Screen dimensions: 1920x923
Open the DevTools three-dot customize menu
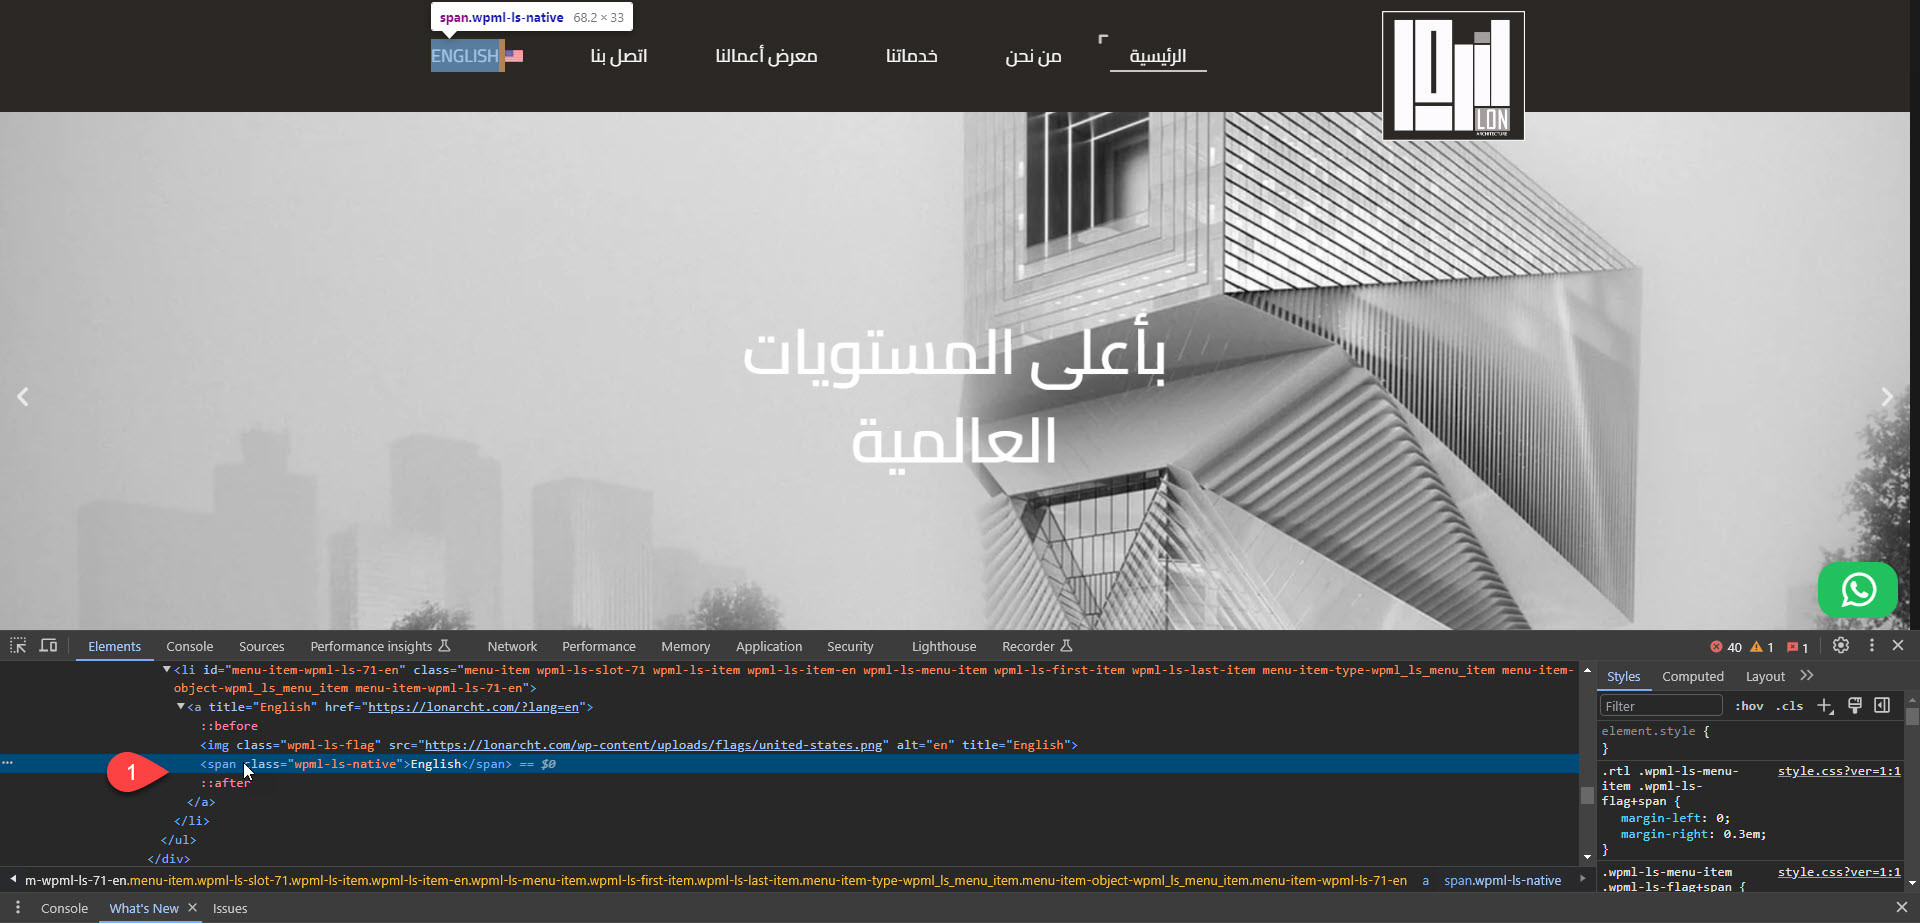(1872, 646)
